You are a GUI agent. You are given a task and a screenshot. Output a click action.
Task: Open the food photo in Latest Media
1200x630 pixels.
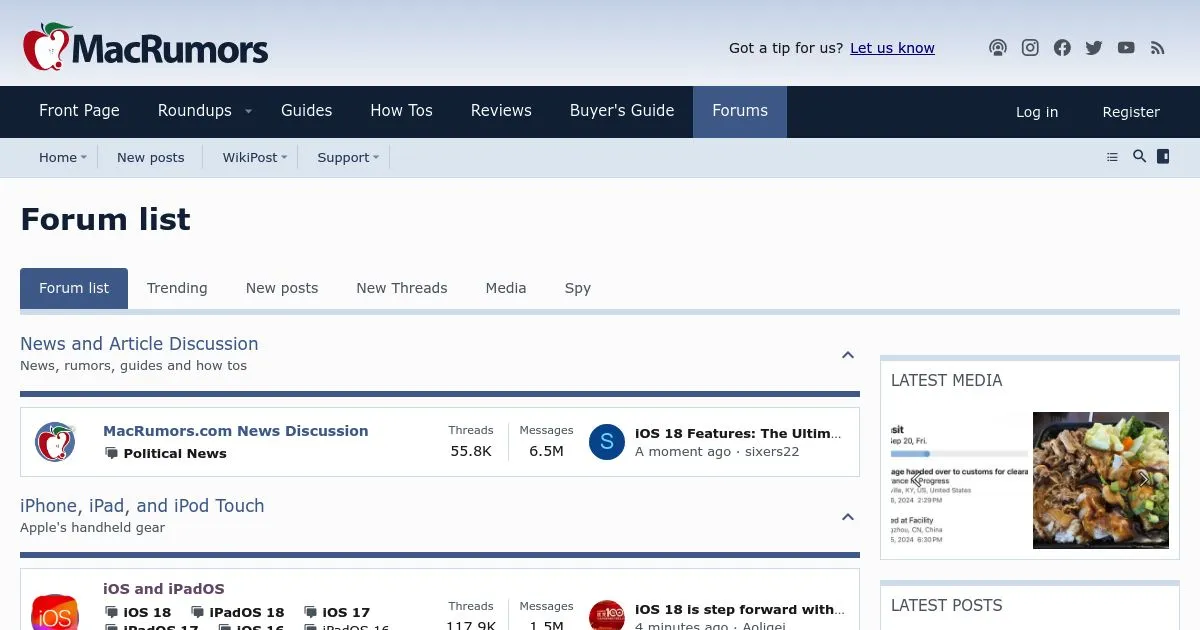point(1101,480)
